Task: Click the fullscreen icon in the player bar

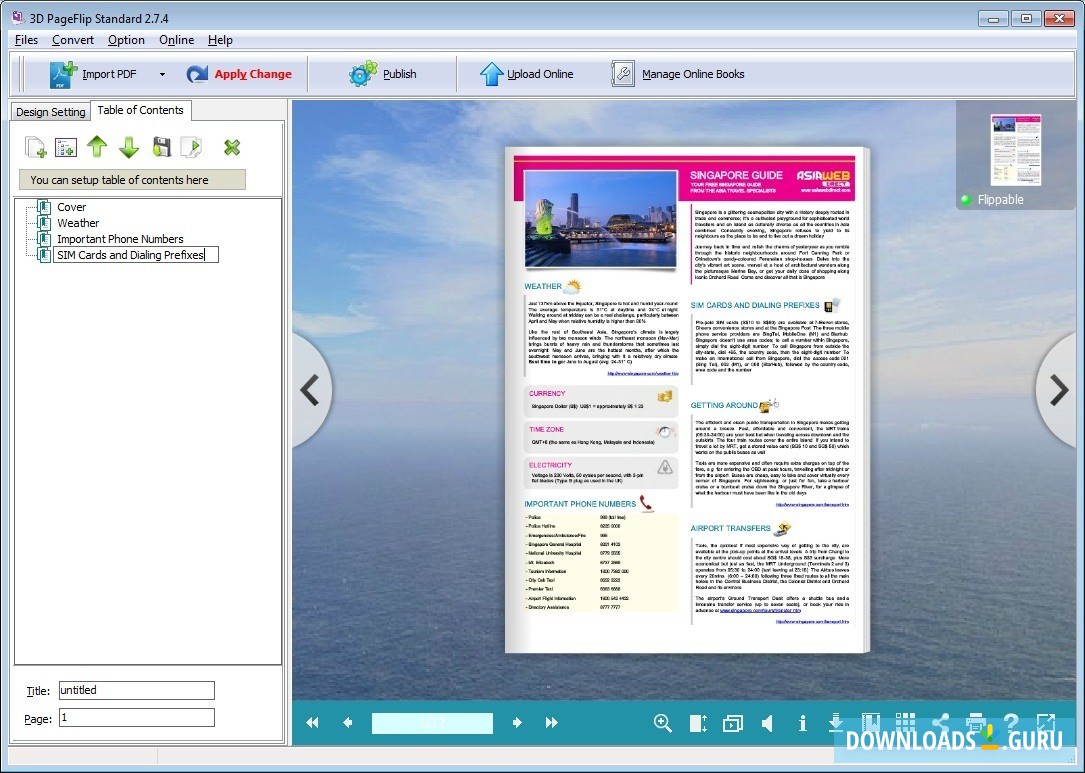Action: [x=1046, y=723]
